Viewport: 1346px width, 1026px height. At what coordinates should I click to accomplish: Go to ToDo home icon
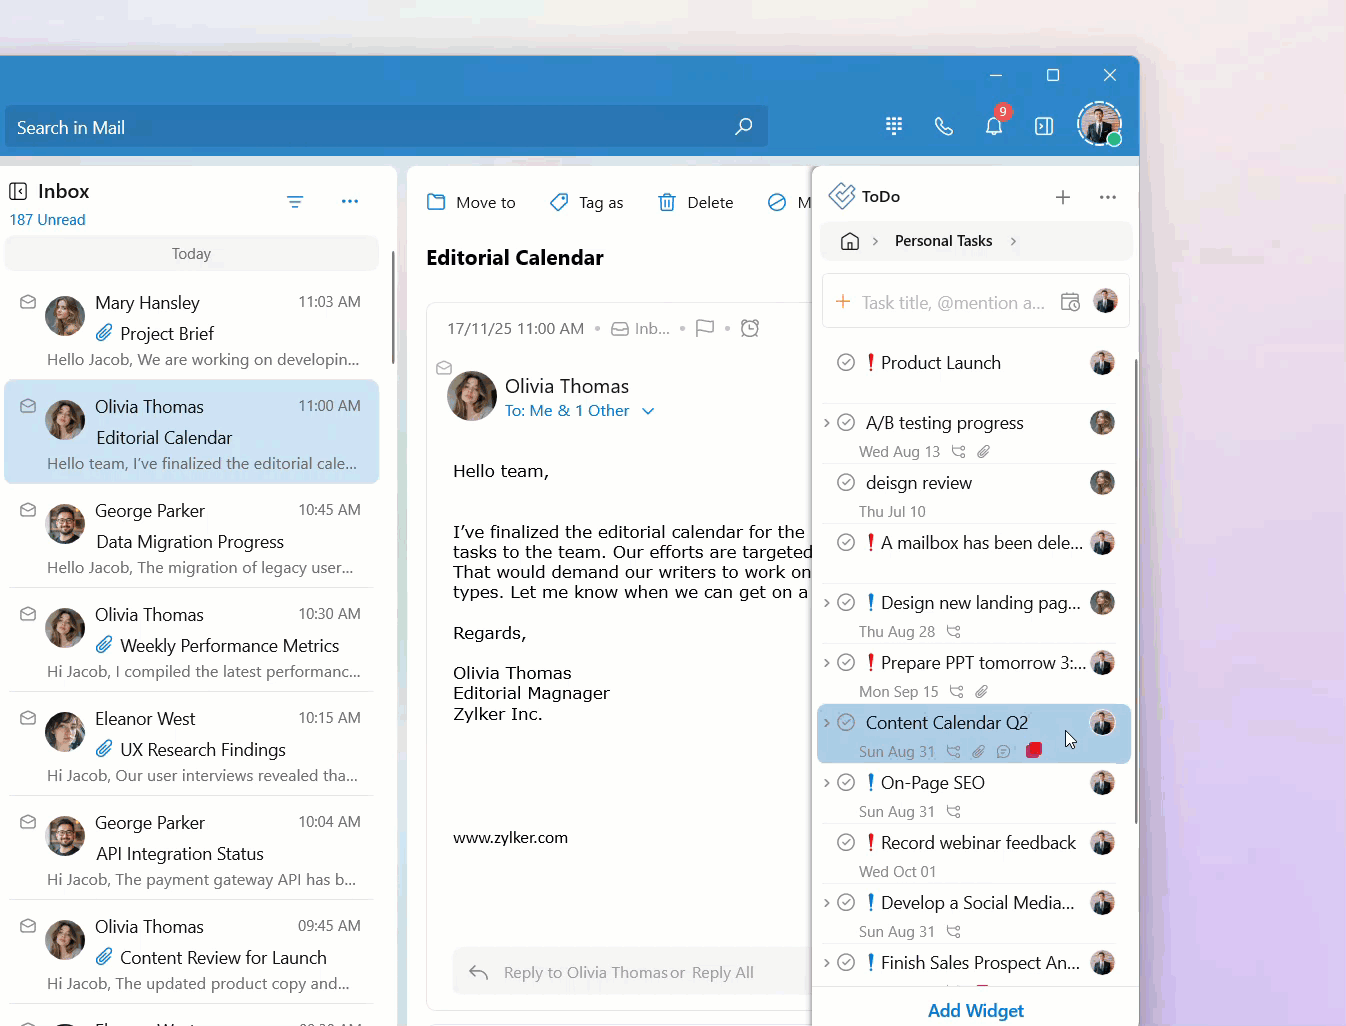coord(850,241)
